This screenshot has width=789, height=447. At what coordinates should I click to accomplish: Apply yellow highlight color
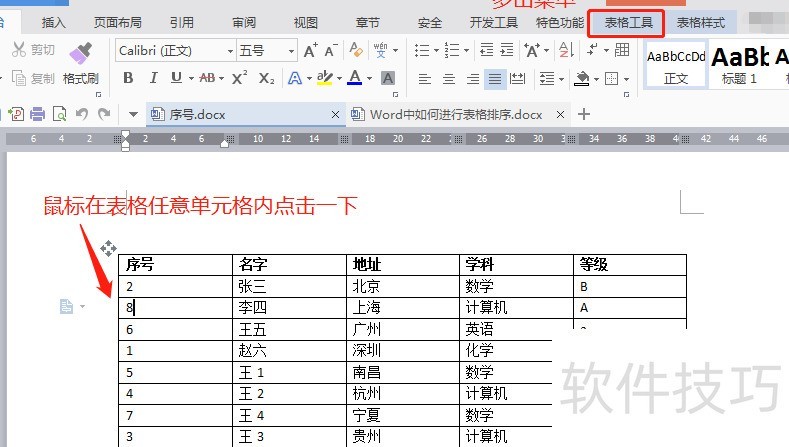point(325,78)
